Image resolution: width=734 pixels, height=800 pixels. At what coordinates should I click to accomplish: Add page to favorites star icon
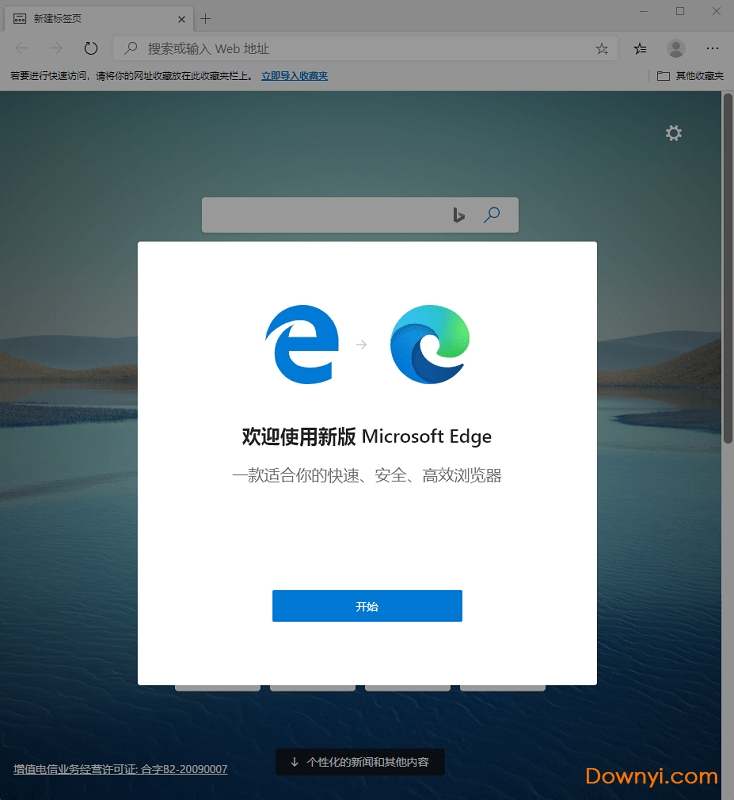pyautogui.click(x=602, y=48)
